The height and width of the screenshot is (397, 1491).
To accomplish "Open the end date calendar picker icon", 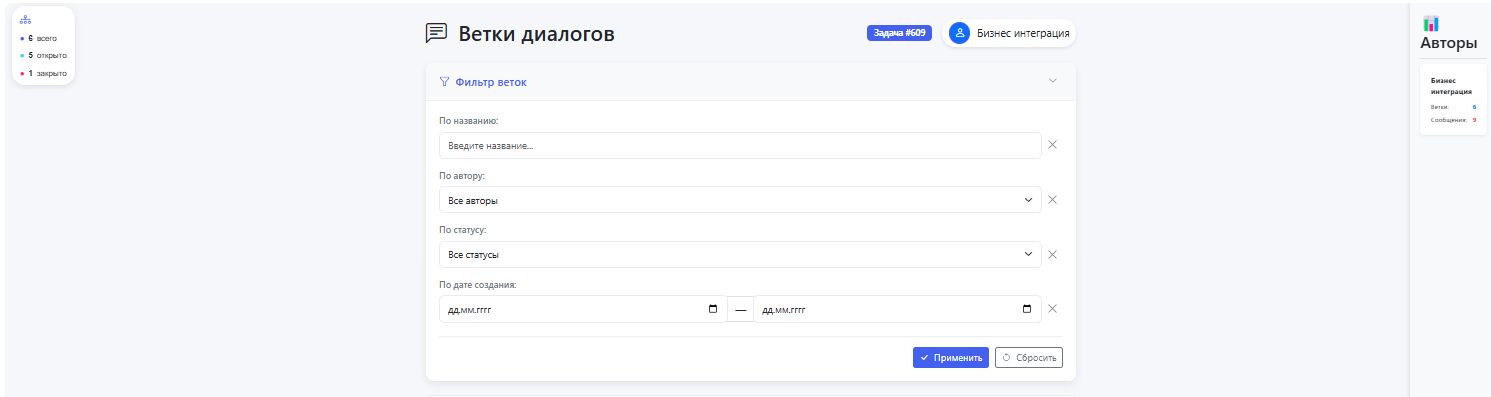I will 1027,309.
